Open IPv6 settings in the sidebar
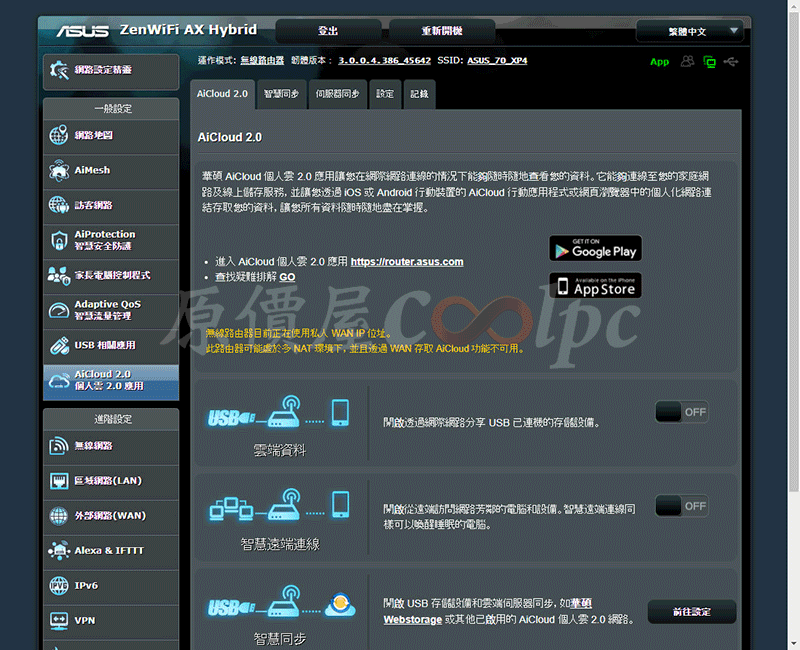Viewport: 800px width, 650px height. click(x=111, y=586)
